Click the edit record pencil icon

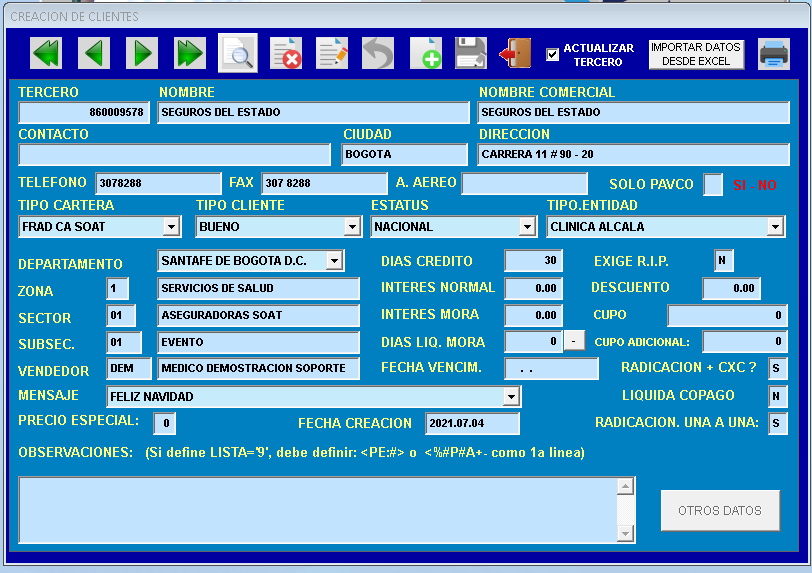[332, 53]
